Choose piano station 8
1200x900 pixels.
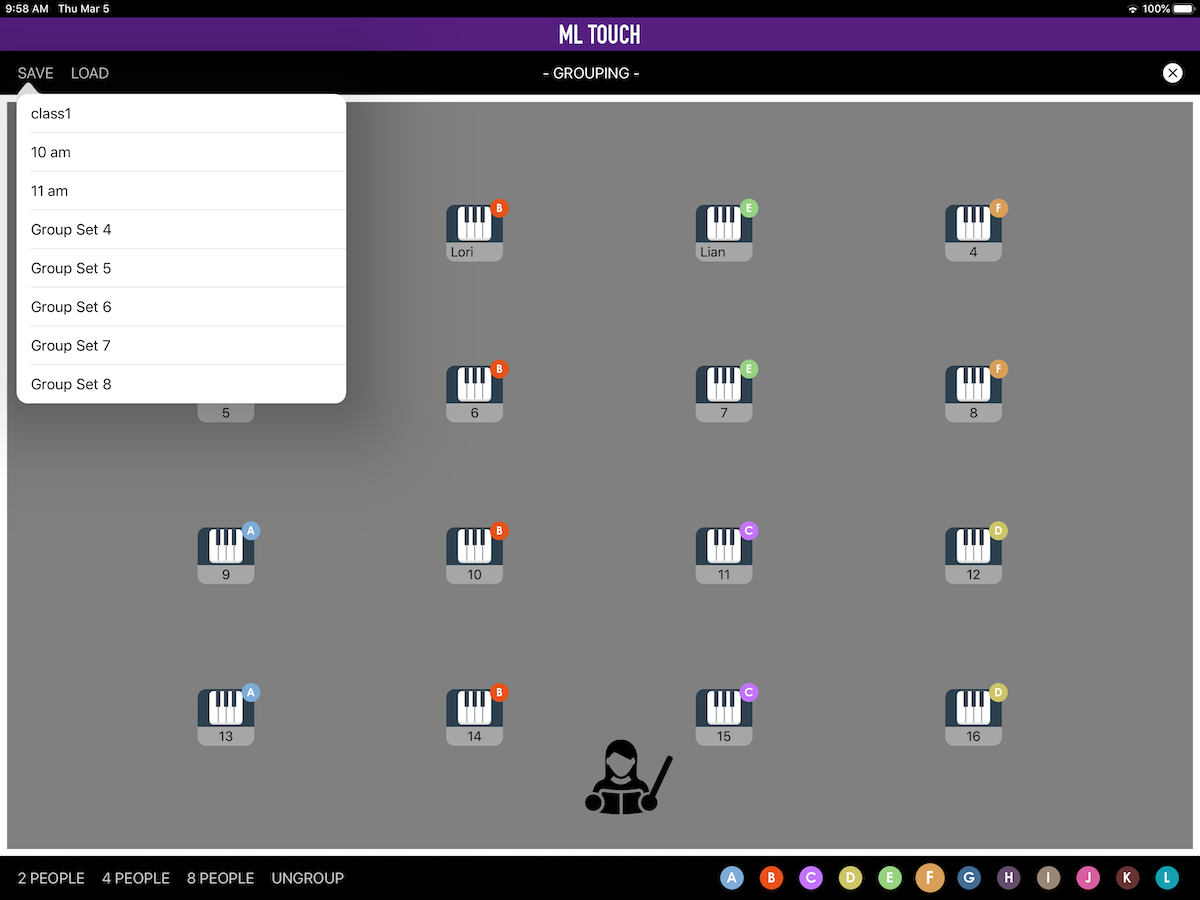click(x=973, y=393)
